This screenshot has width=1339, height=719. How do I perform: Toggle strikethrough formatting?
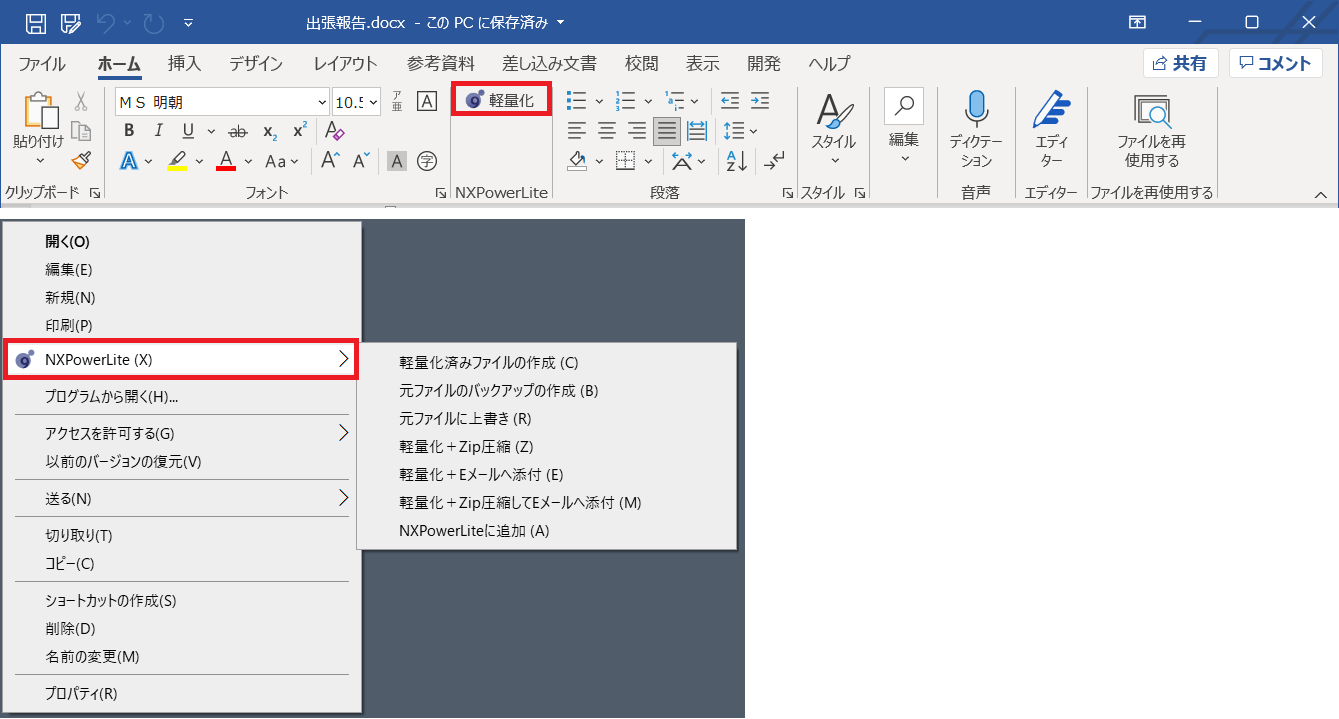[x=238, y=131]
